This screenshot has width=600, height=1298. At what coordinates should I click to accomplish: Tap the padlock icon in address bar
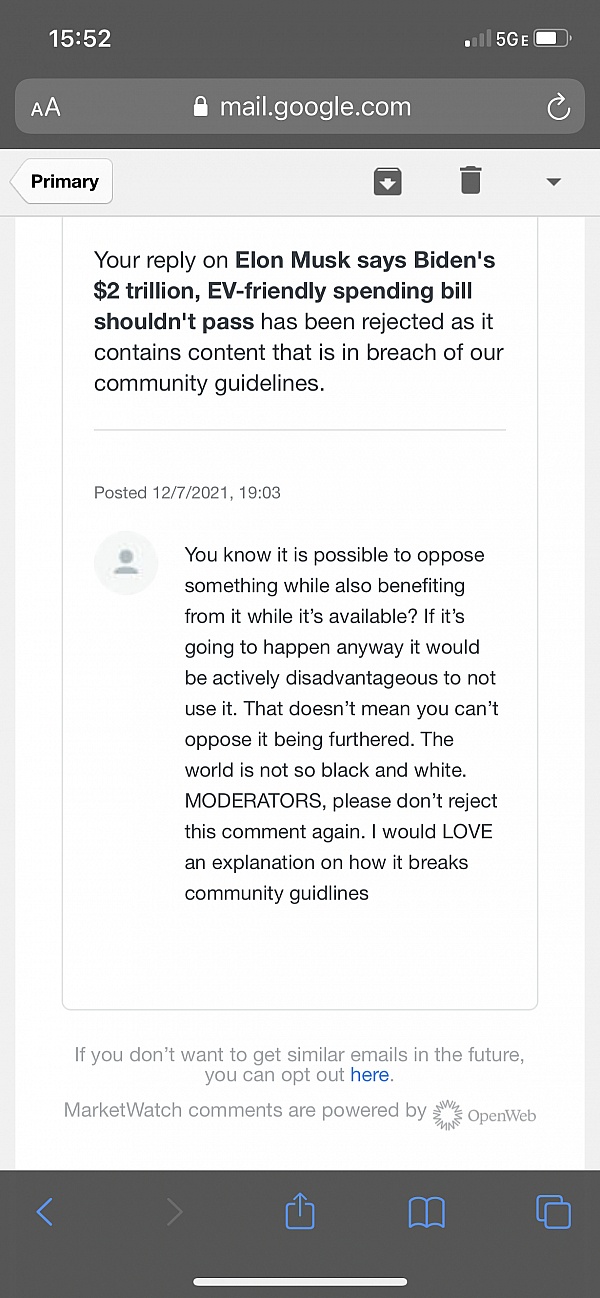(200, 106)
